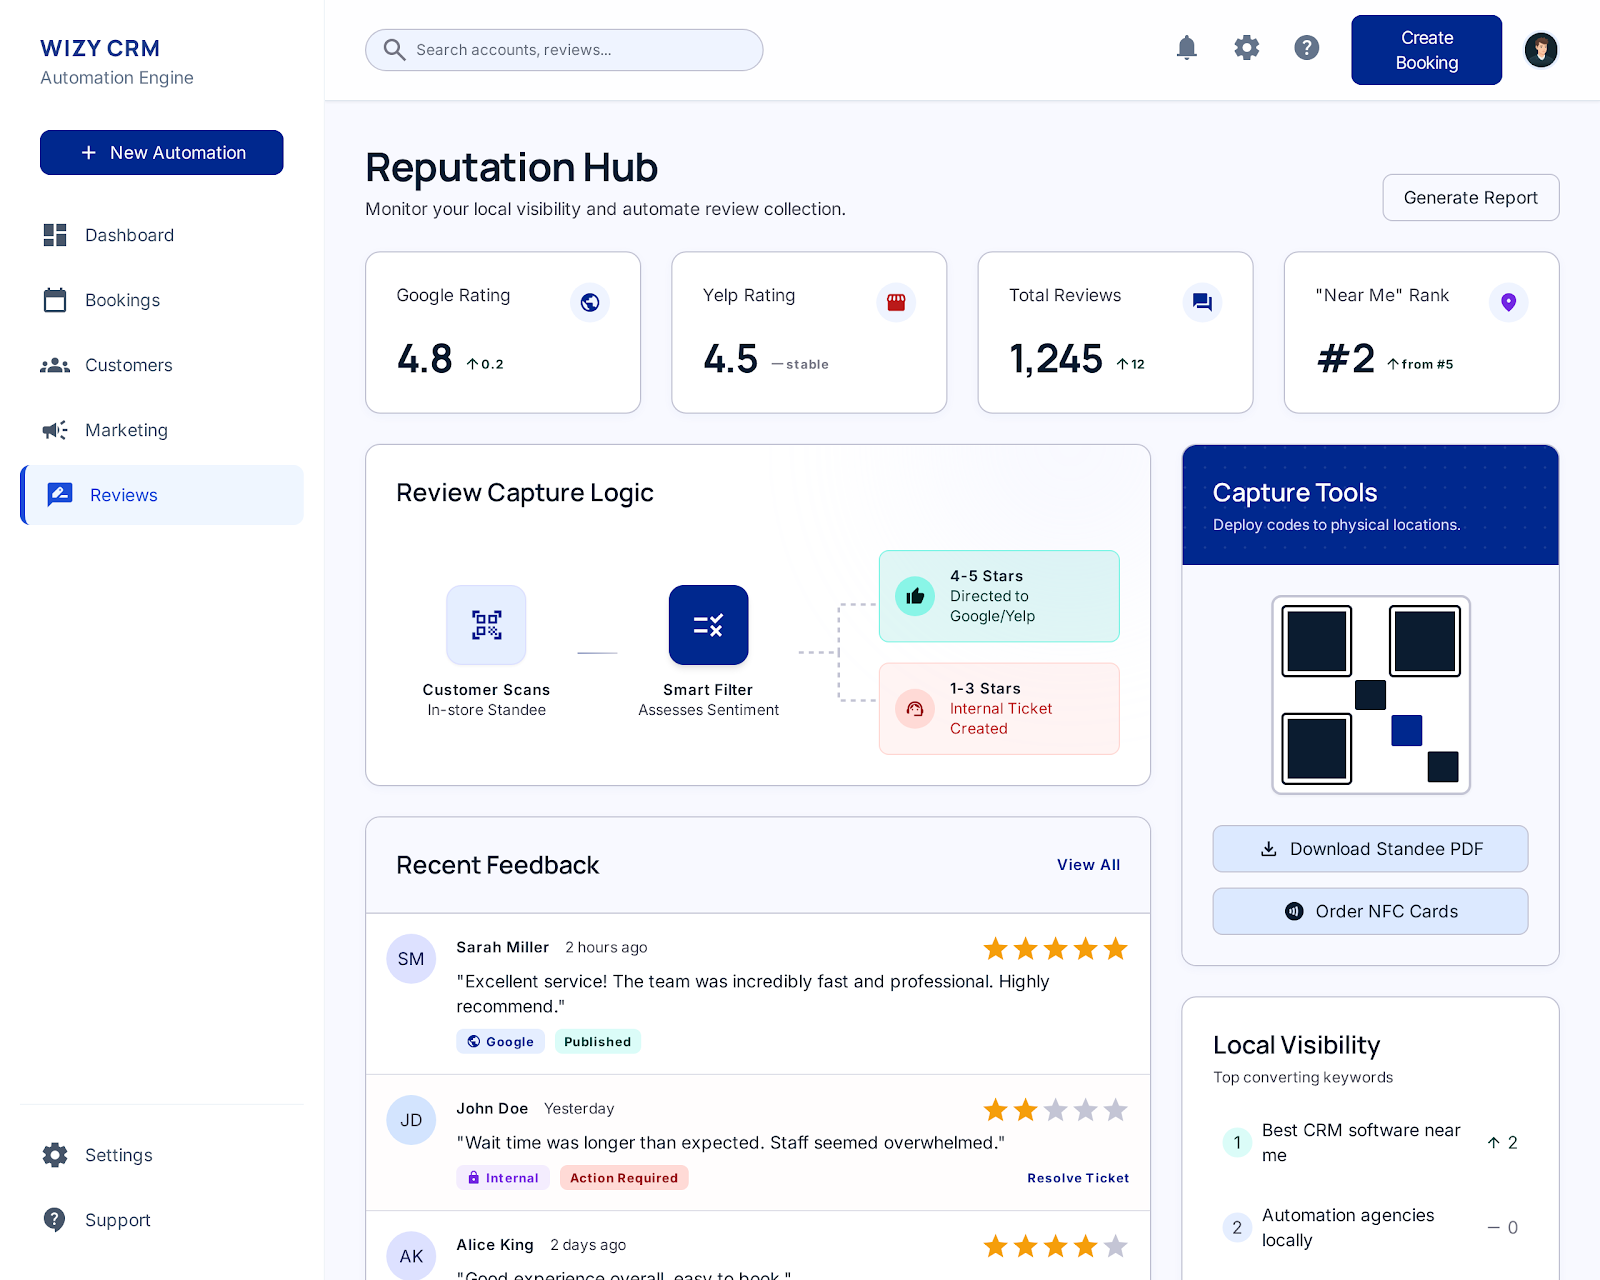The height and width of the screenshot is (1280, 1600).
Task: Click Generate Report
Action: click(1470, 198)
